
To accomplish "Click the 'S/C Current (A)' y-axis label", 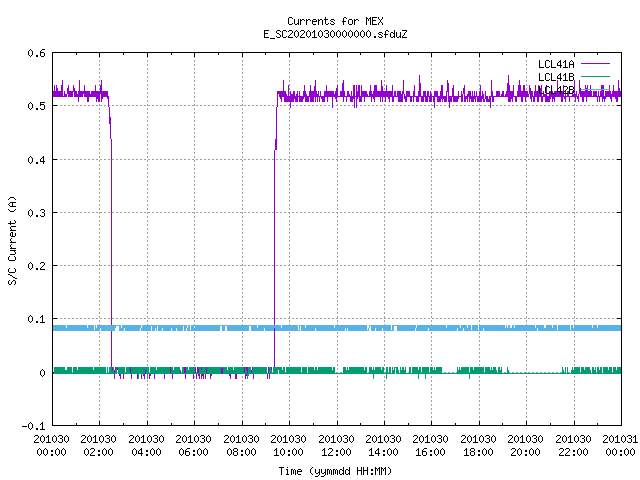I will 12,240.
